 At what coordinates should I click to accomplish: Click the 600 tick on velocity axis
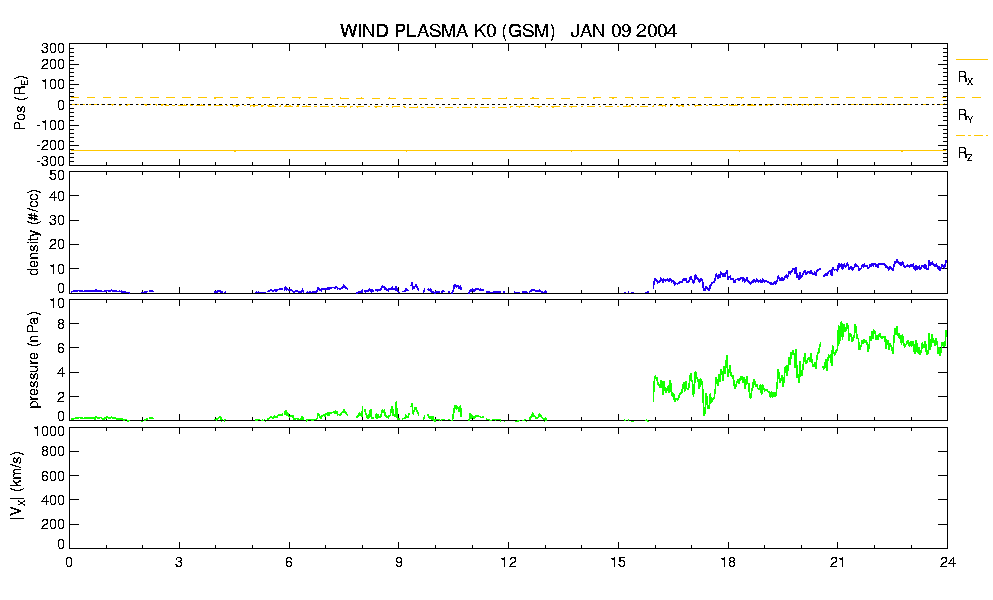coord(53,476)
